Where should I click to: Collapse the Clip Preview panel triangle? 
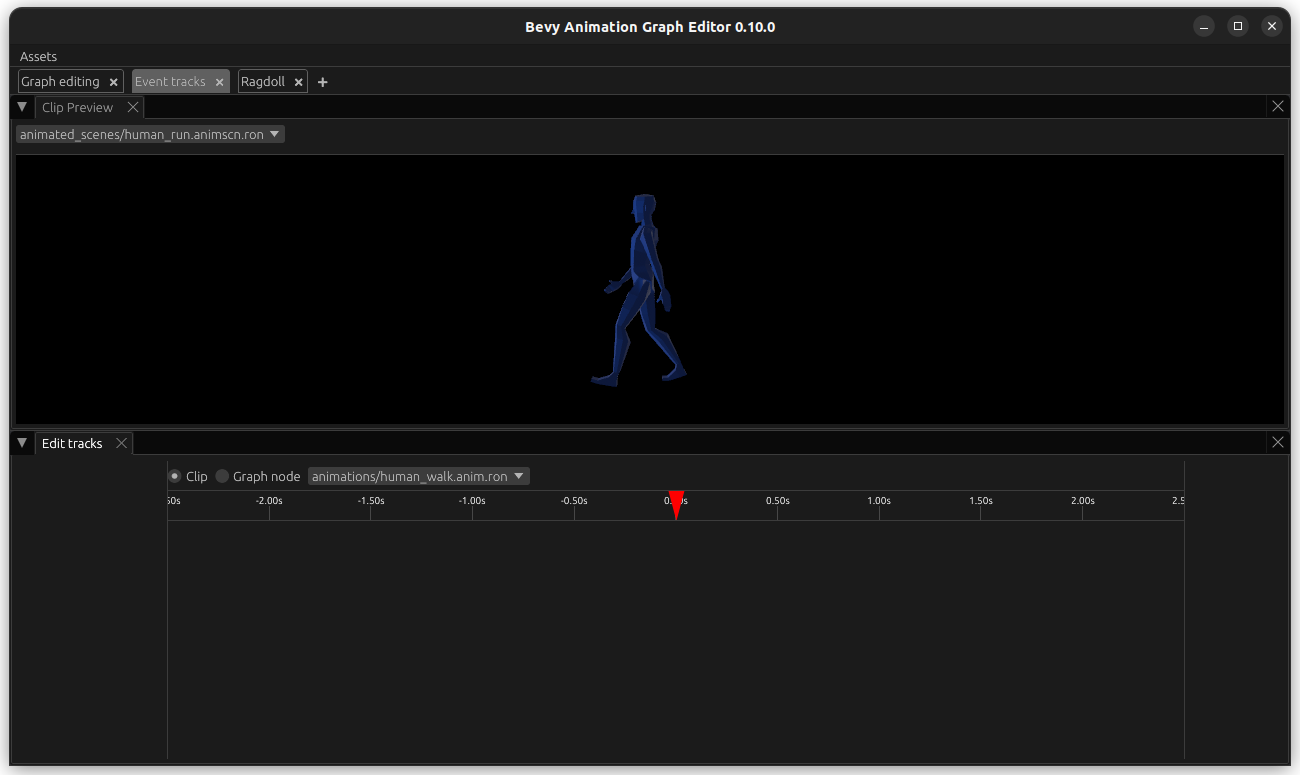pos(22,107)
